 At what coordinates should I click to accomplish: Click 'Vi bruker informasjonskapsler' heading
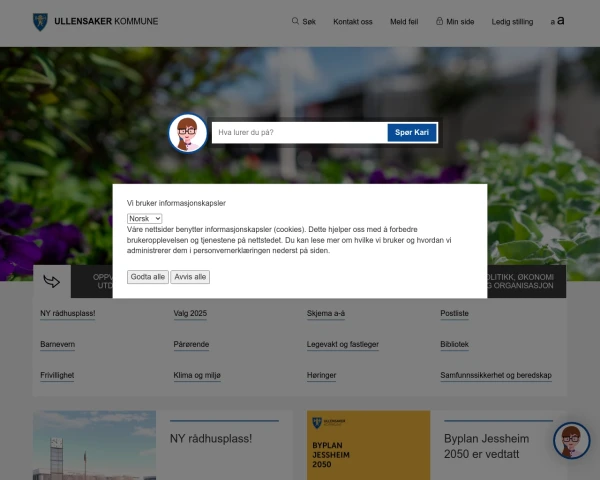click(176, 203)
